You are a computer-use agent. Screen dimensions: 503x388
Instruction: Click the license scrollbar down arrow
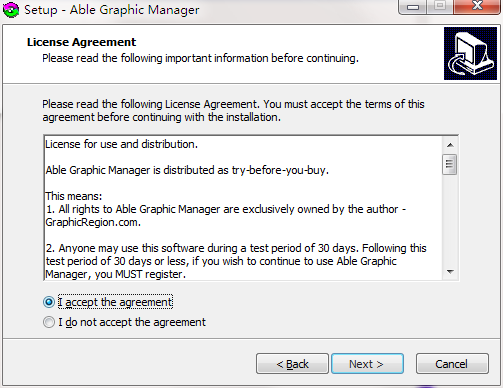[x=450, y=272]
